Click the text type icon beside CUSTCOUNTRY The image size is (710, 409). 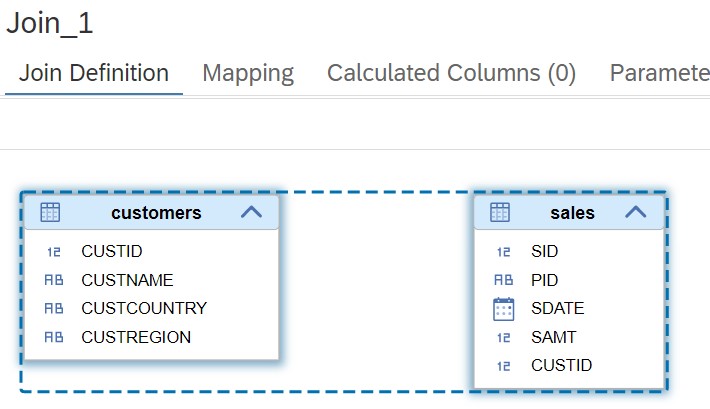(54, 308)
